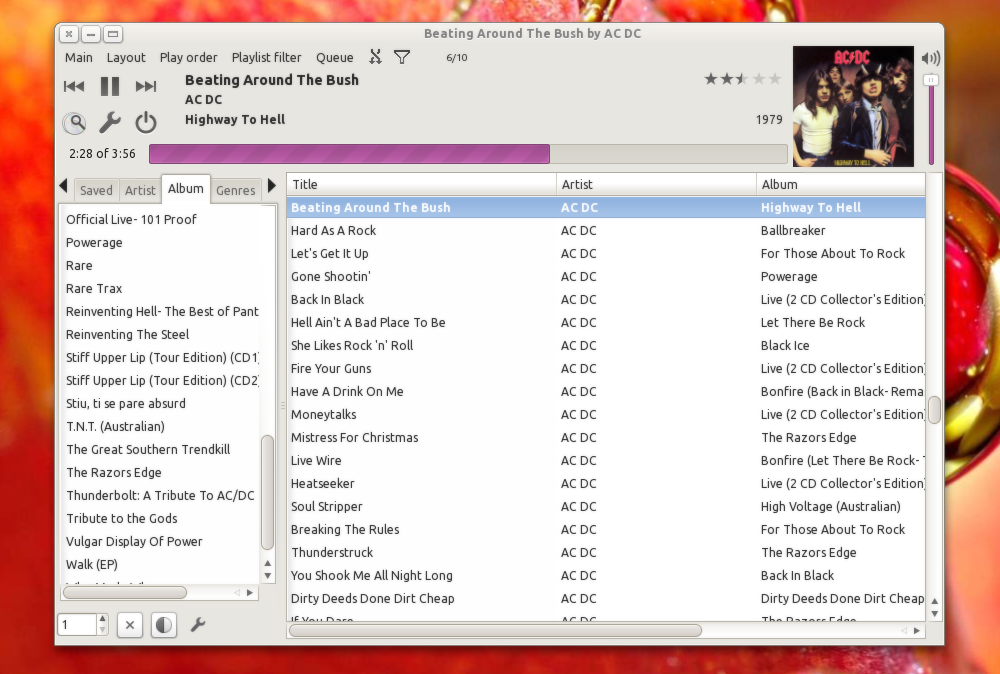This screenshot has width=1000, height=674.
Task: Decrease the number field with down arrow
Action: [x=103, y=630]
